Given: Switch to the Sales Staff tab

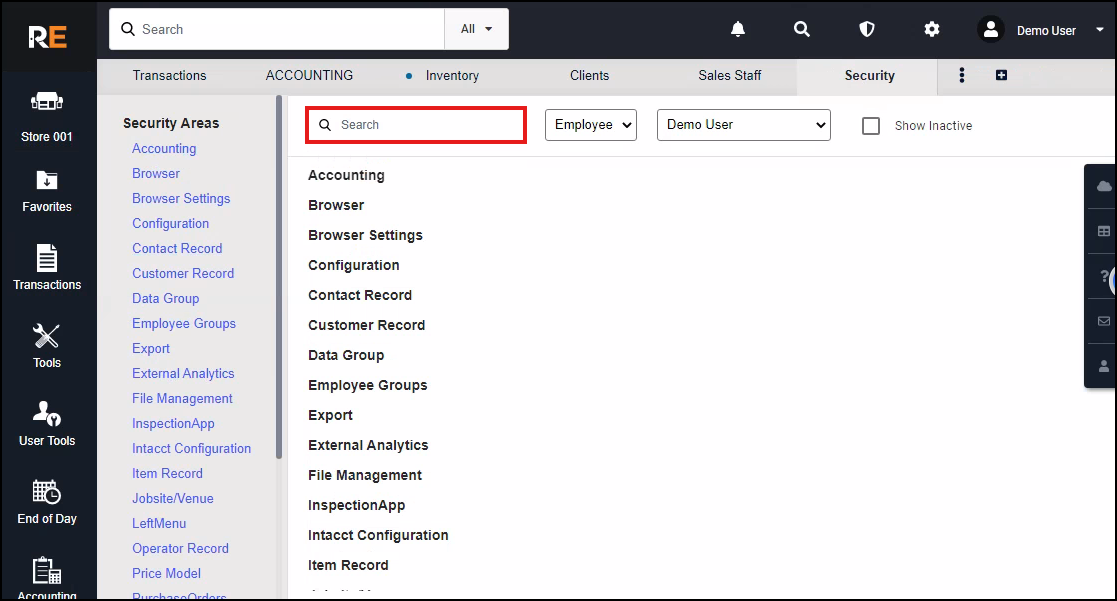Looking at the screenshot, I should pyautogui.click(x=729, y=76).
